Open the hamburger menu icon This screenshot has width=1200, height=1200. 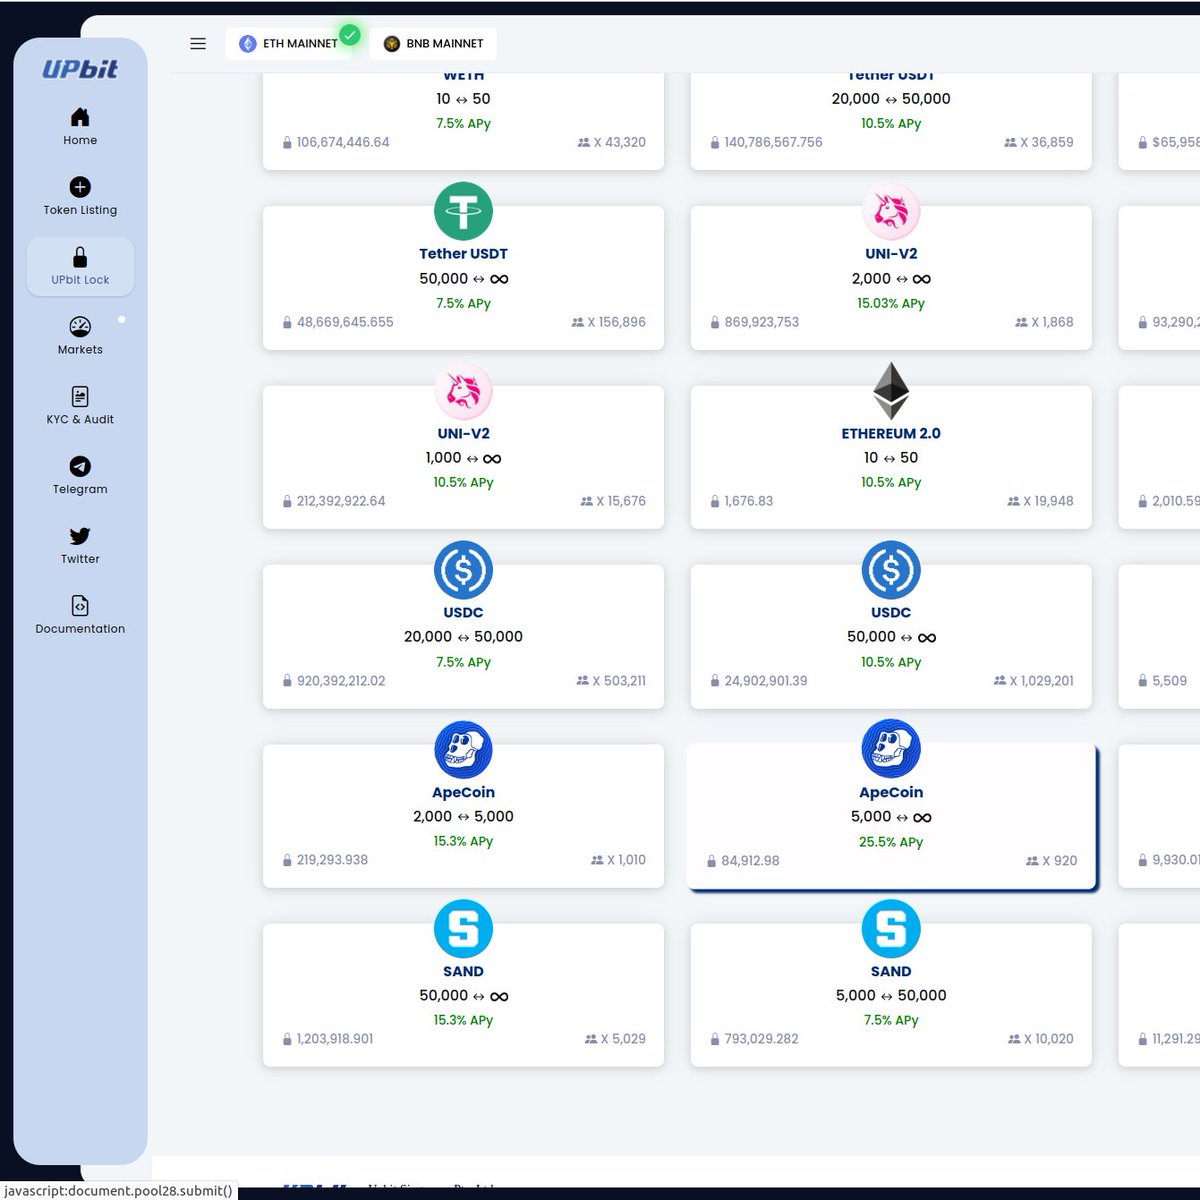tap(198, 44)
